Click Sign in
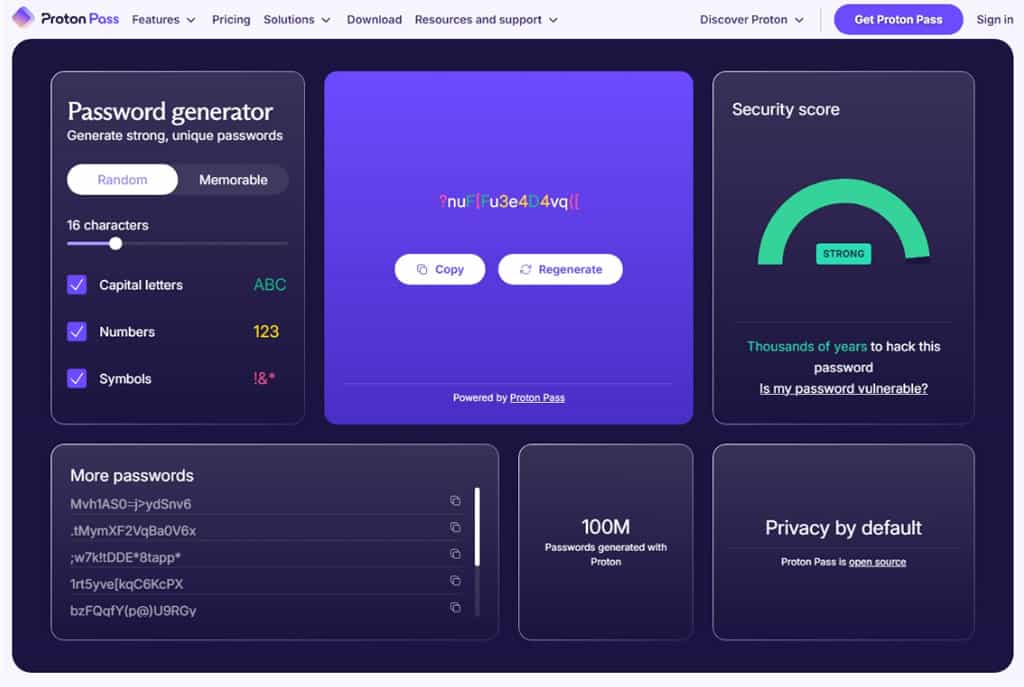The height and width of the screenshot is (687, 1024). point(995,20)
